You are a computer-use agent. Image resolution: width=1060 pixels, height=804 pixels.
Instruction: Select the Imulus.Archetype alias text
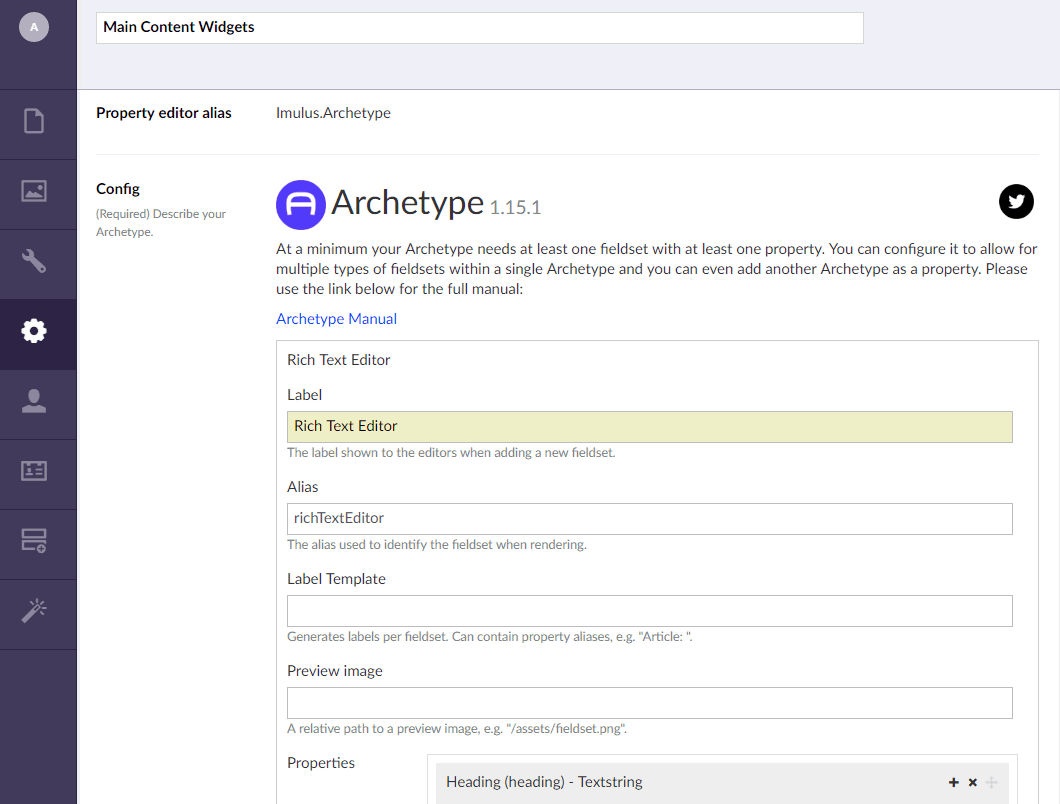[333, 113]
